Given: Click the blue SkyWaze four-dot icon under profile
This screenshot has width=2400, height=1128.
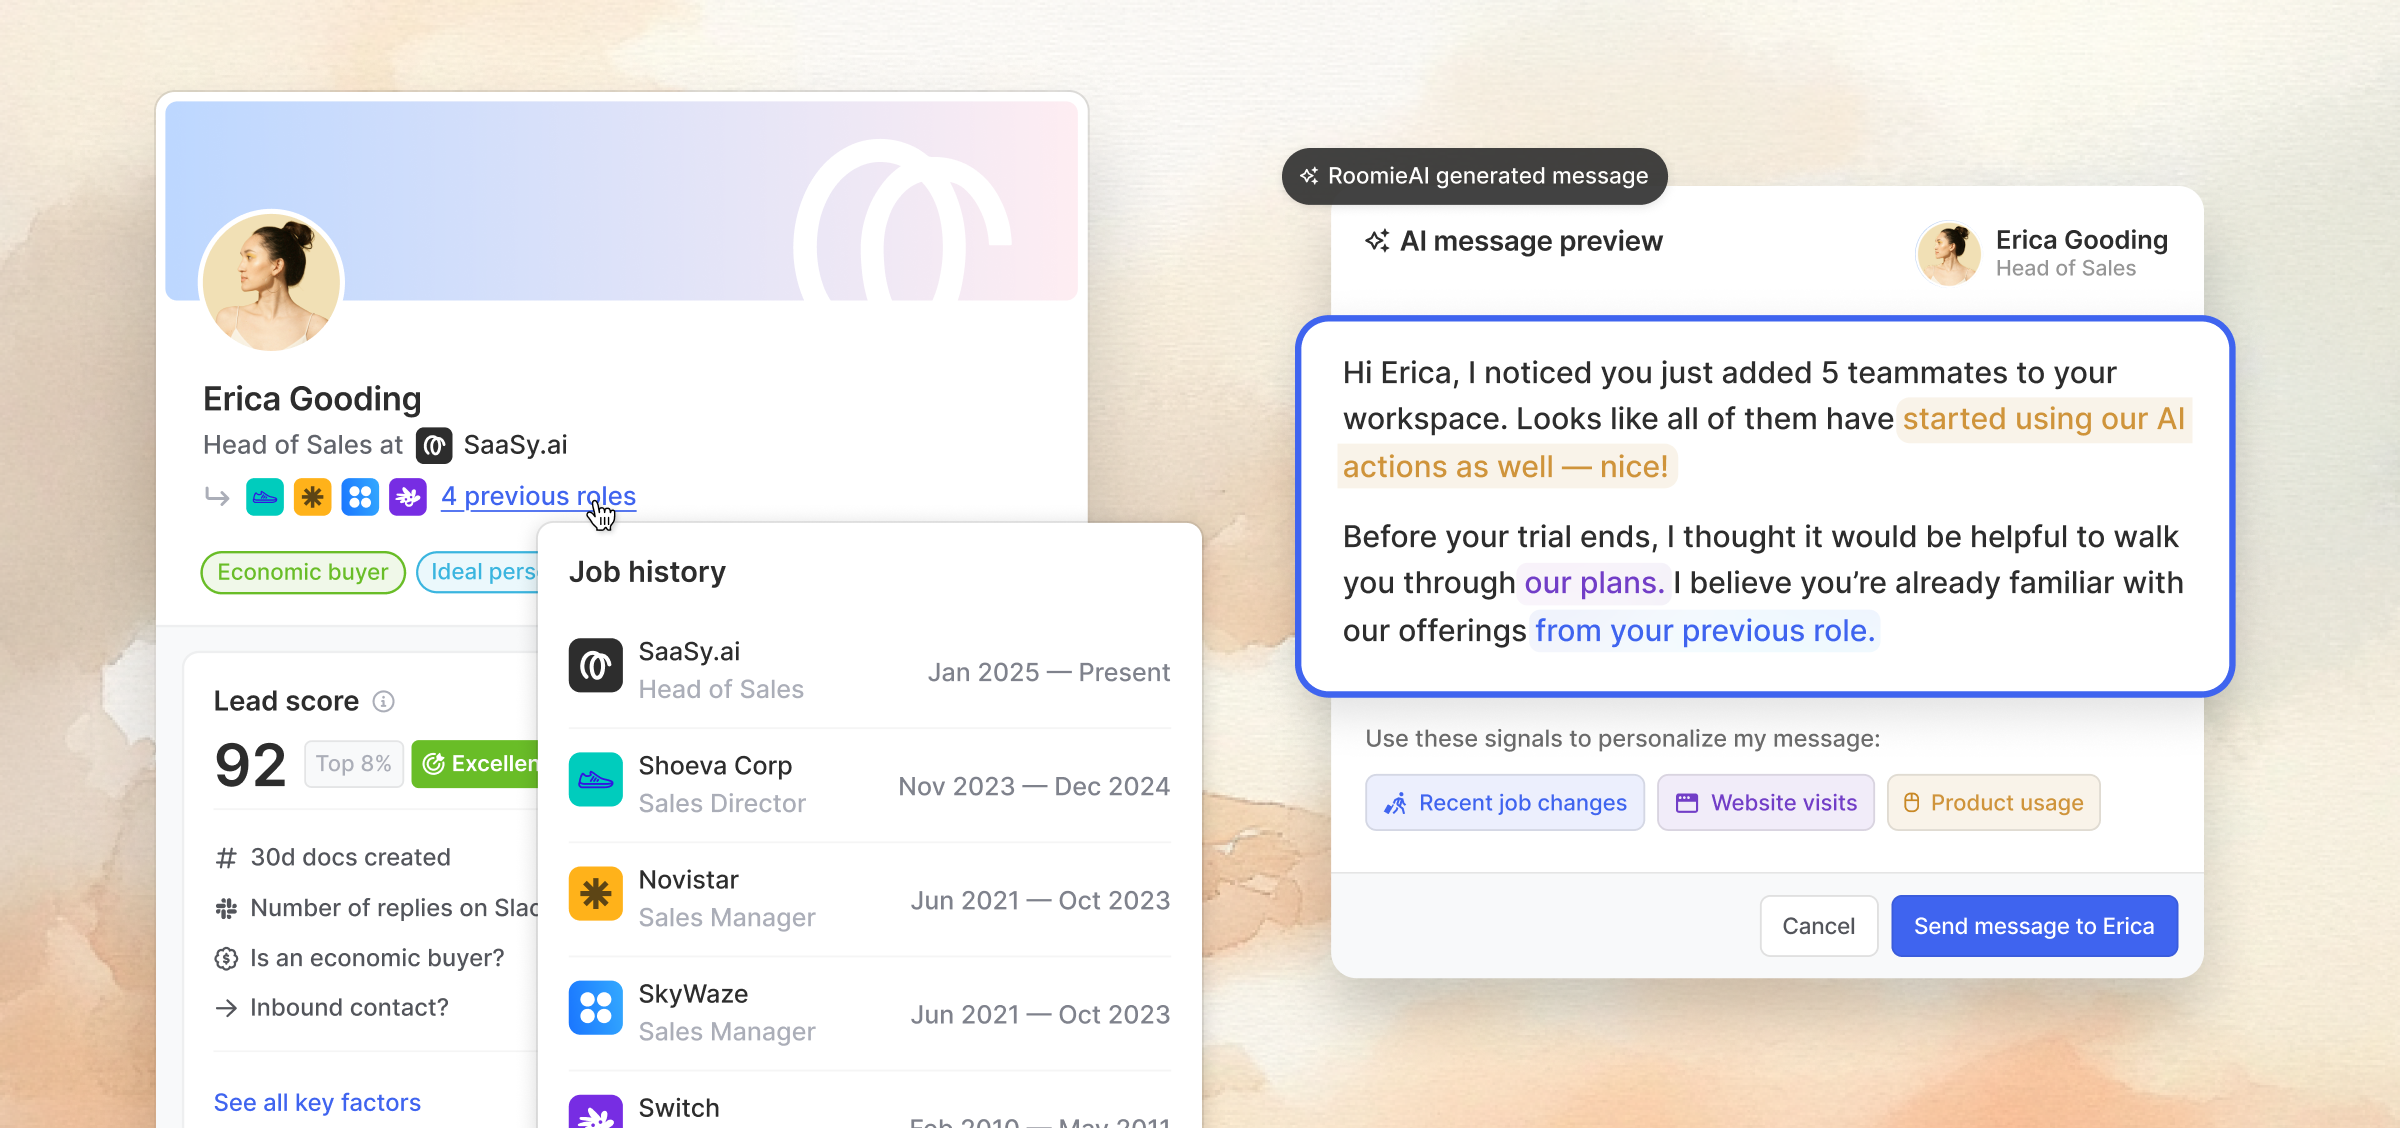Looking at the screenshot, I should point(360,497).
